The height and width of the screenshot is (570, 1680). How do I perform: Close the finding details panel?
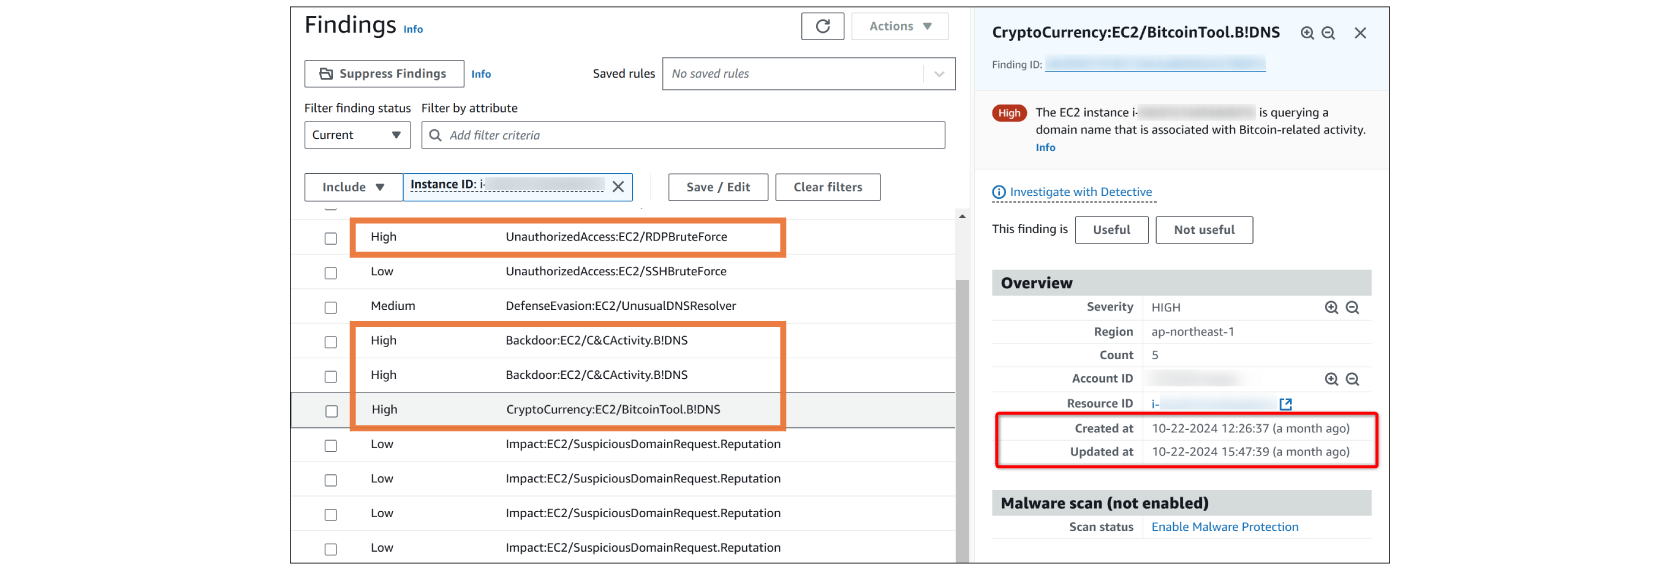click(1360, 33)
